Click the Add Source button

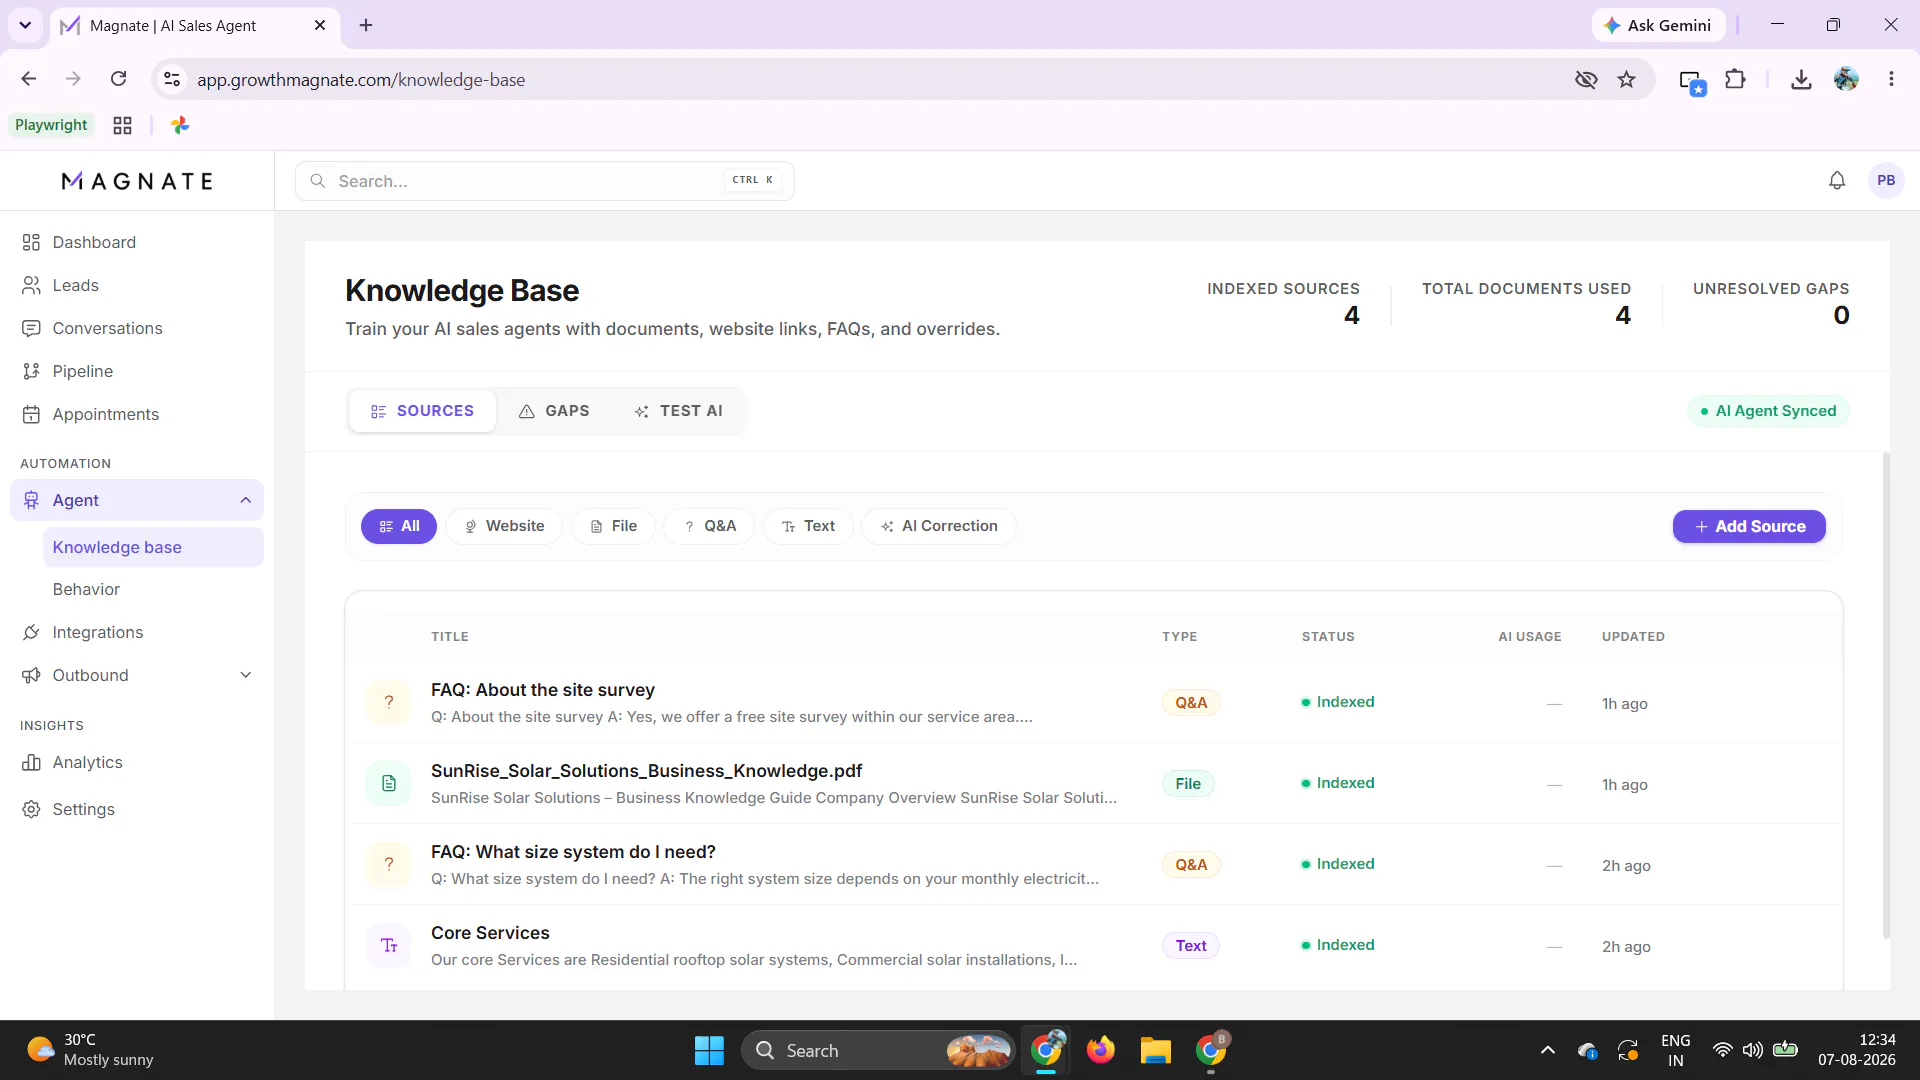click(1749, 526)
